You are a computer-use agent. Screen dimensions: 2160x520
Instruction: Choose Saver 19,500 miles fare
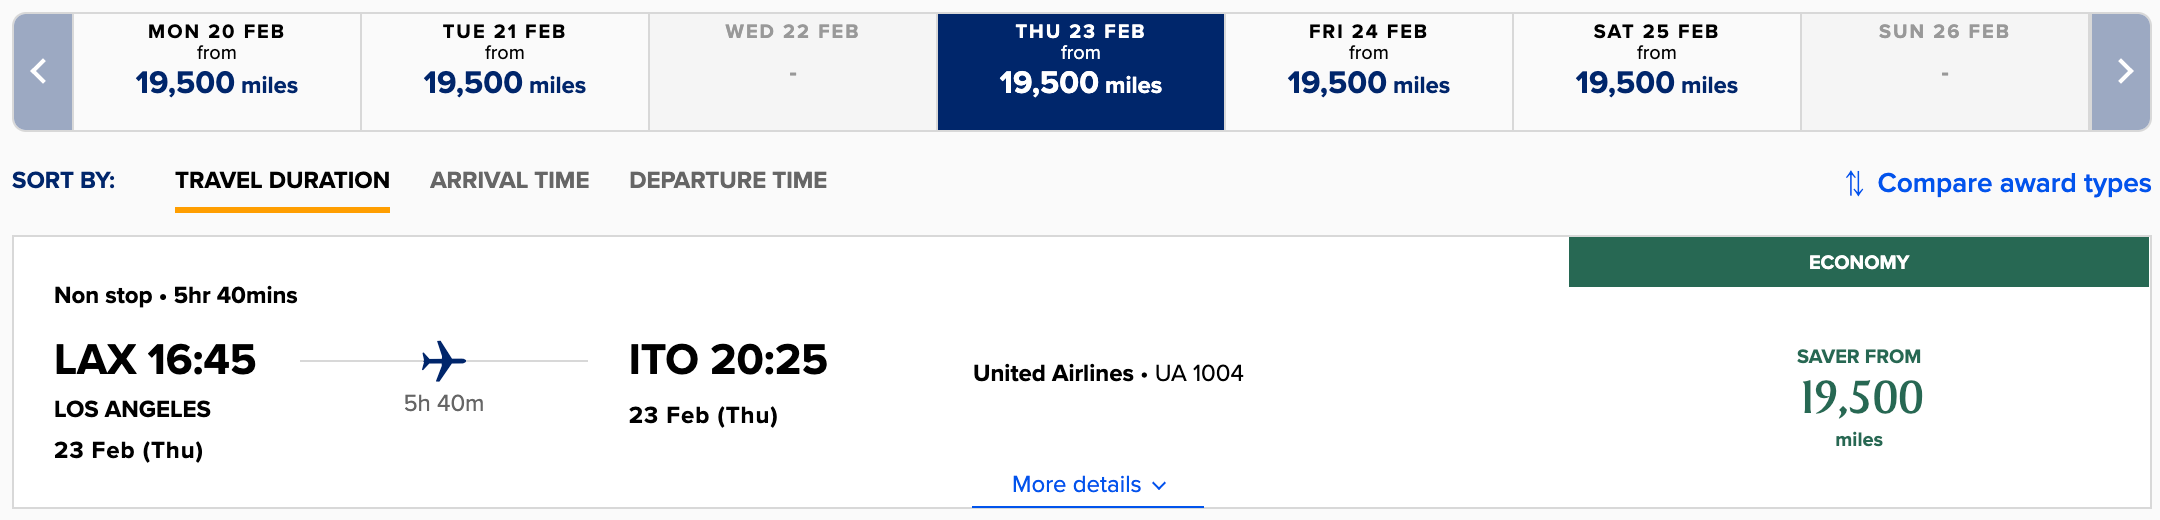click(x=1859, y=398)
